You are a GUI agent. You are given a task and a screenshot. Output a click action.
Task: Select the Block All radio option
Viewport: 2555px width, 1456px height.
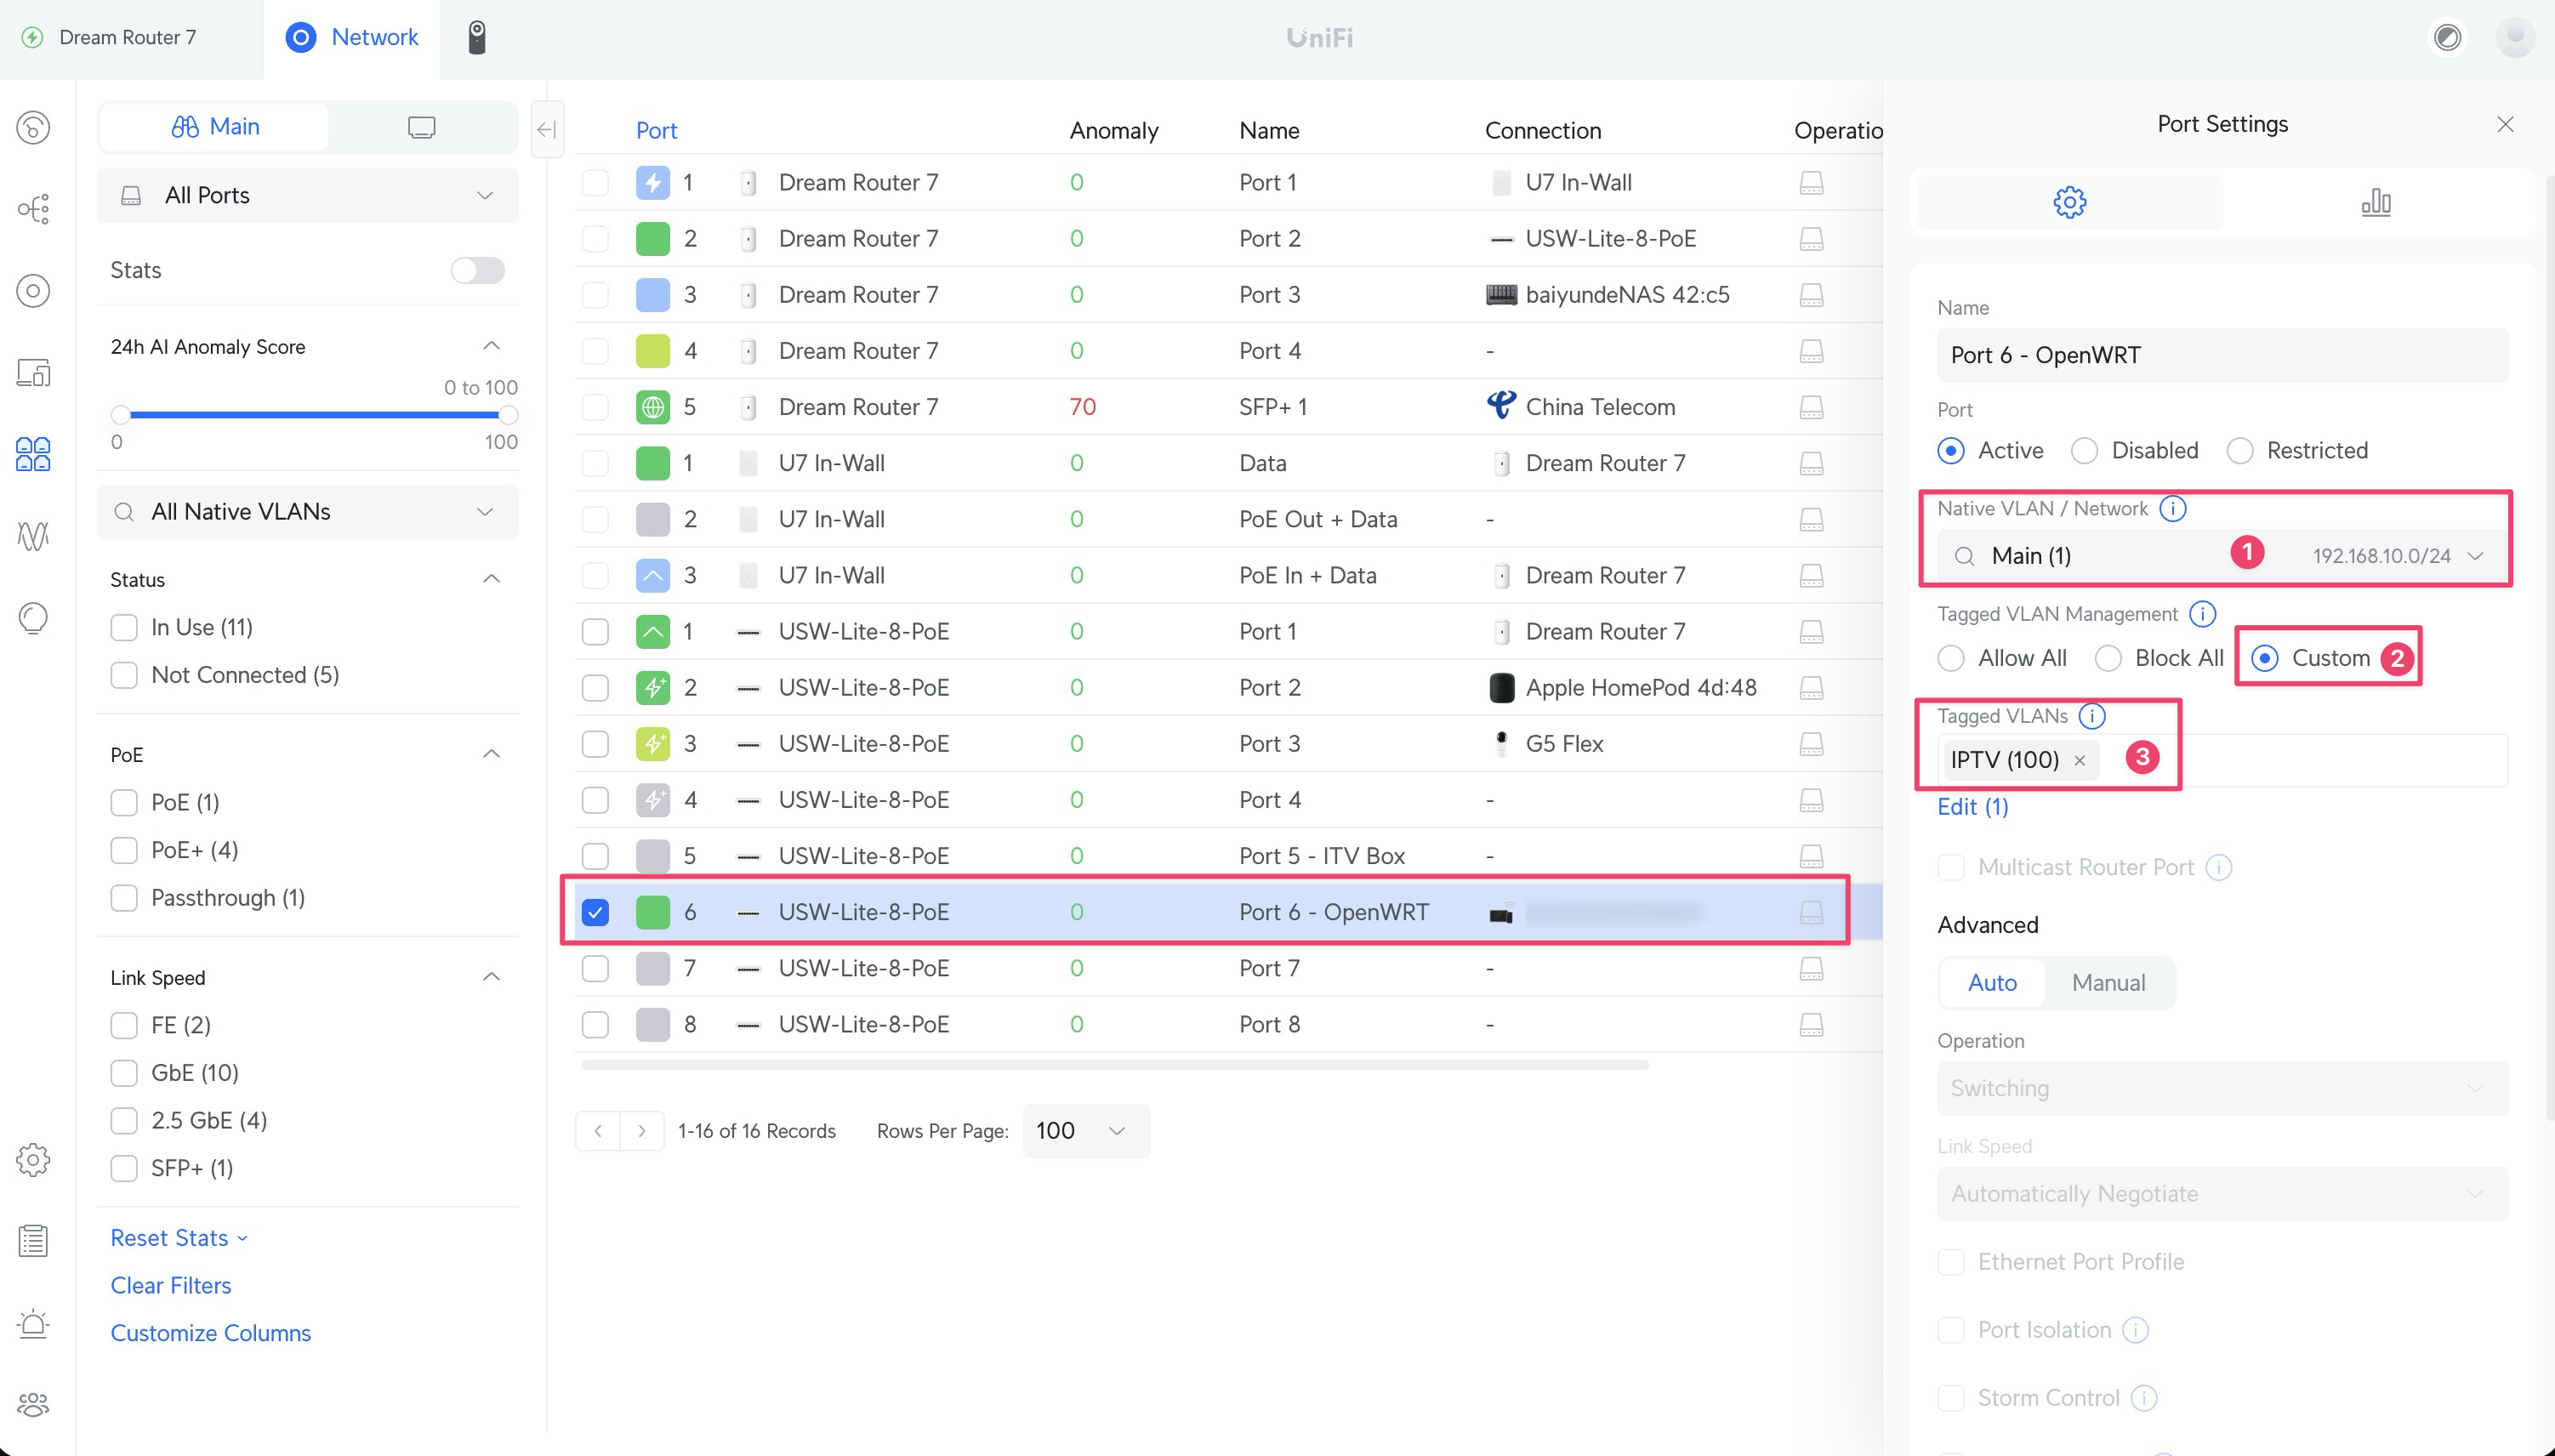tap(2108, 658)
